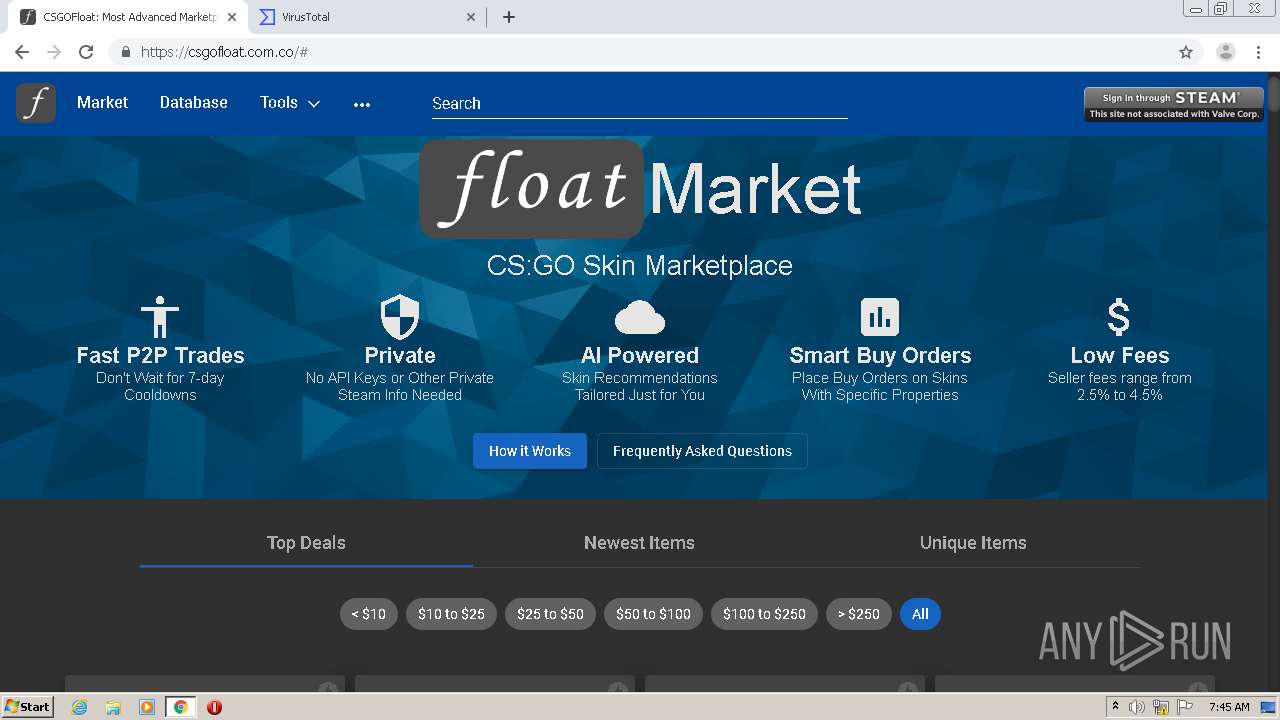Switch to the VirusTotal browser tab
Screen dimensions: 1280x720
365,17
